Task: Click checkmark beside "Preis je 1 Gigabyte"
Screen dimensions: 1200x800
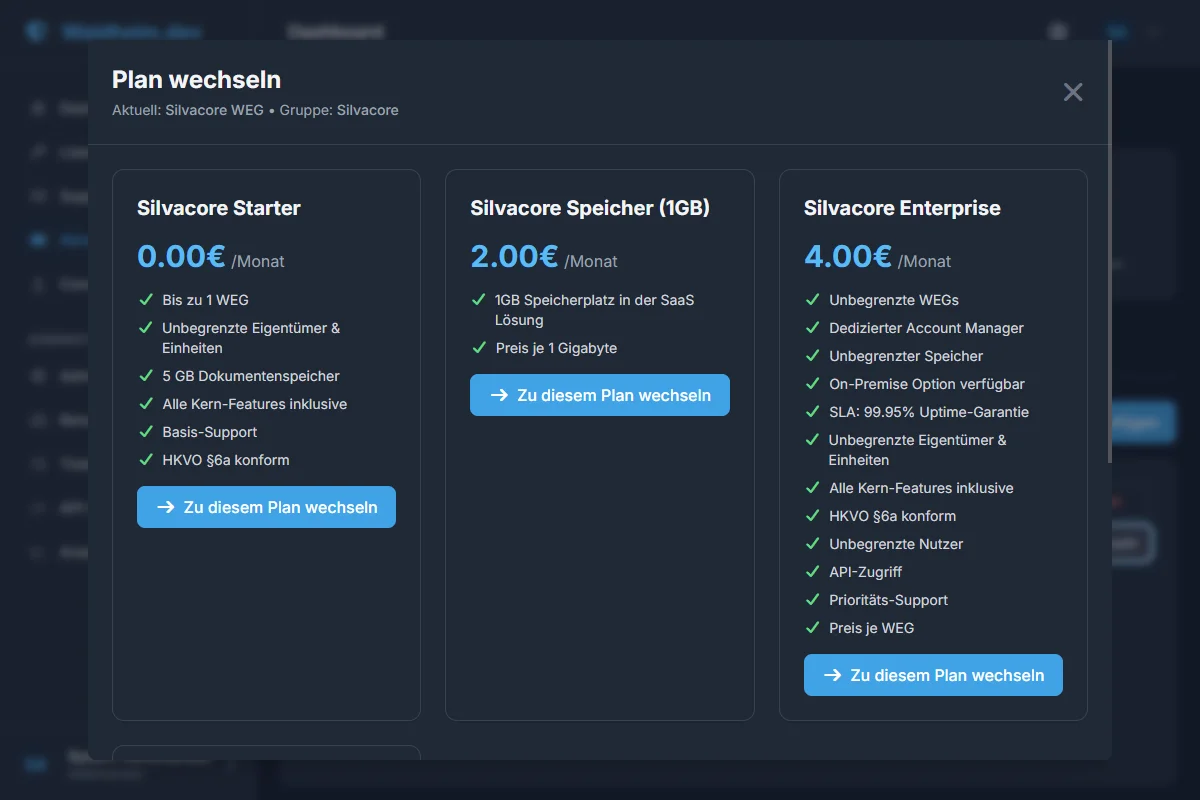Action: (x=479, y=348)
